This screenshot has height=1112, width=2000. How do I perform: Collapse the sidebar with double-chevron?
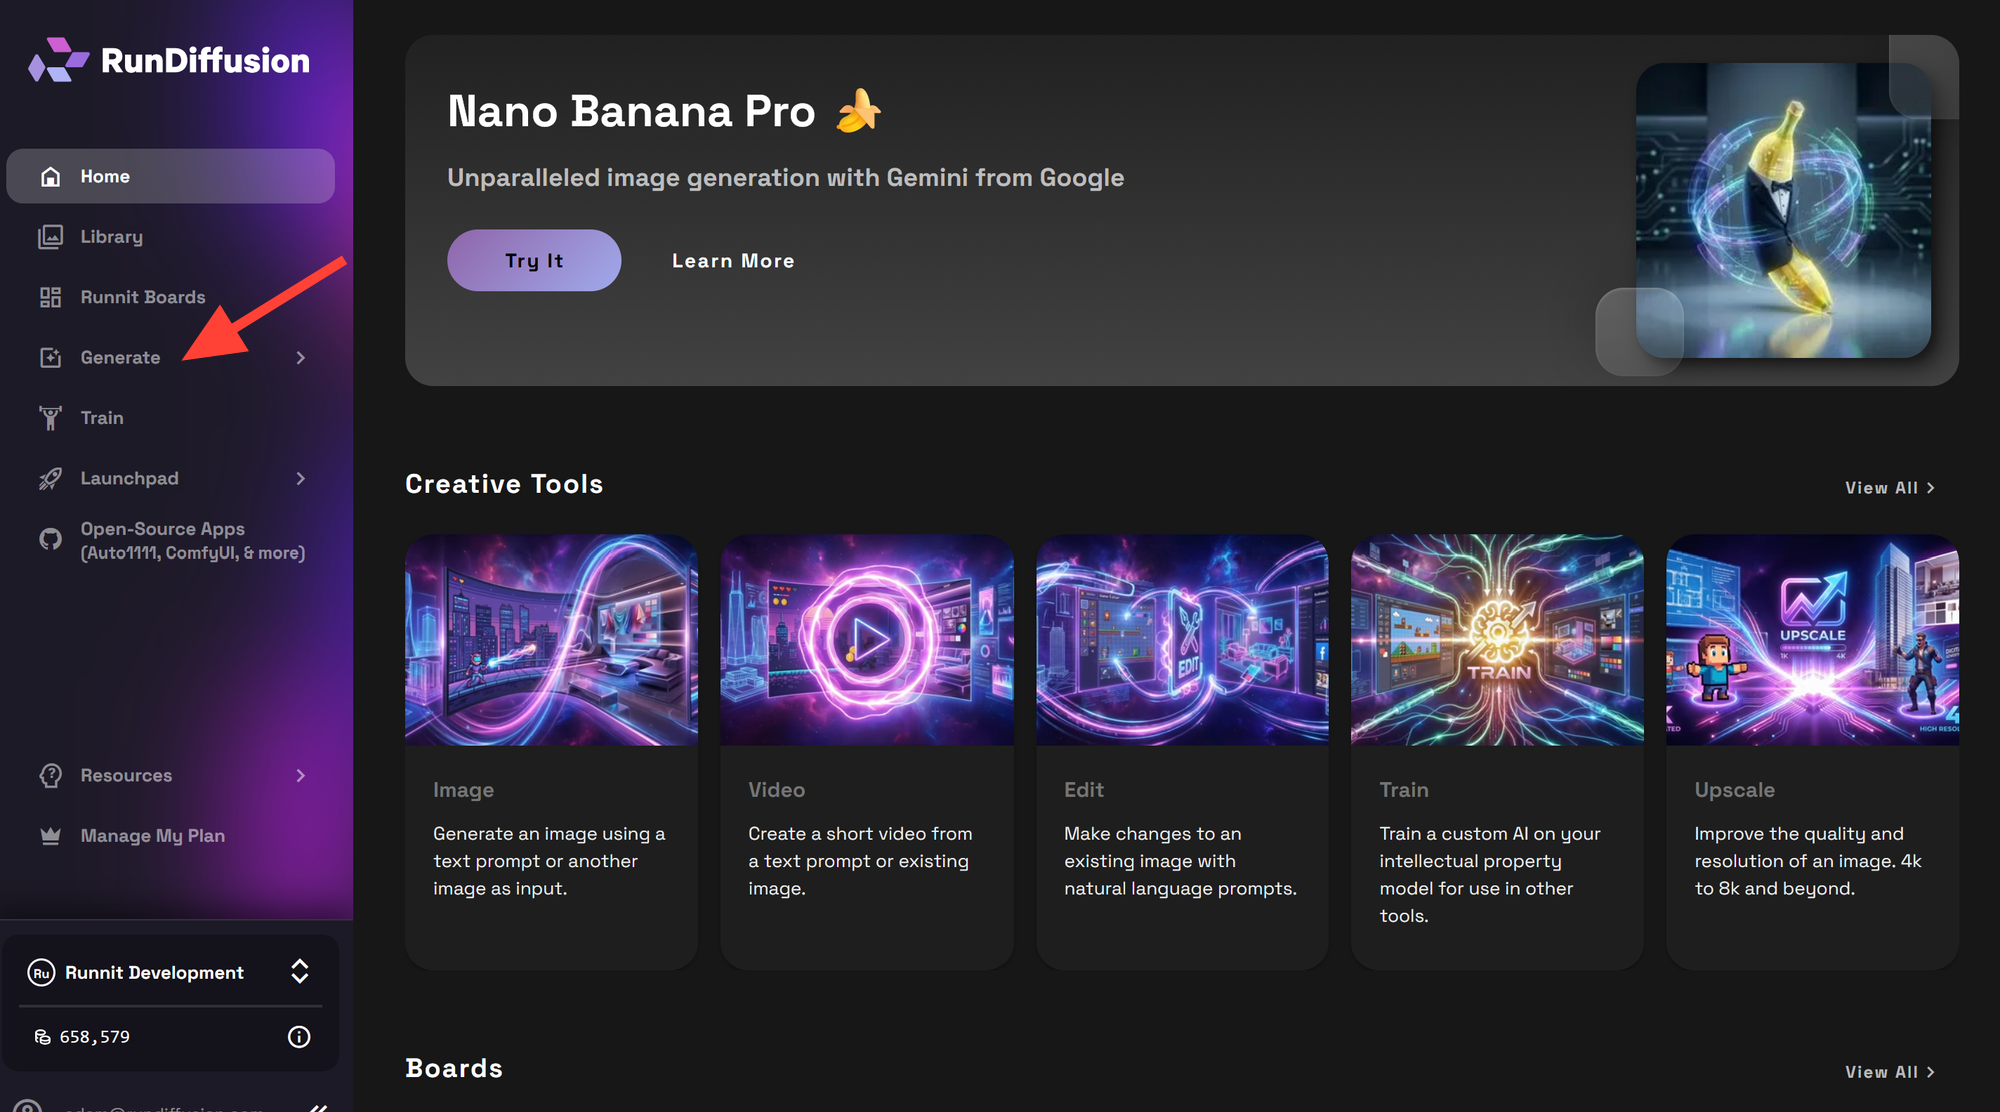point(318,1107)
